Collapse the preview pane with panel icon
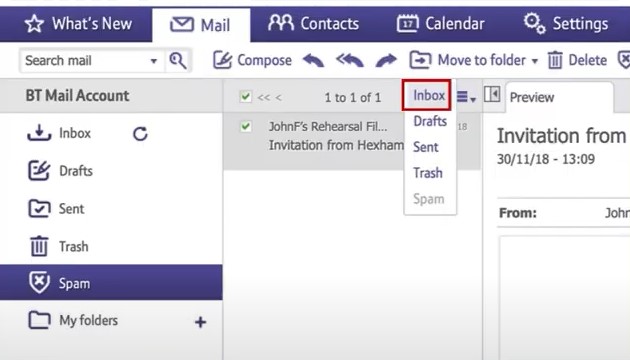 coord(492,94)
